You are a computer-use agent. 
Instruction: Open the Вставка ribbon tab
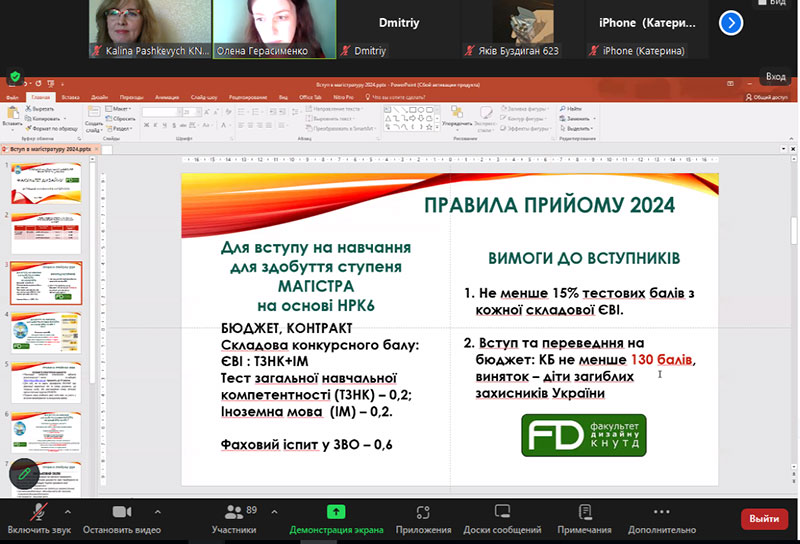70,97
